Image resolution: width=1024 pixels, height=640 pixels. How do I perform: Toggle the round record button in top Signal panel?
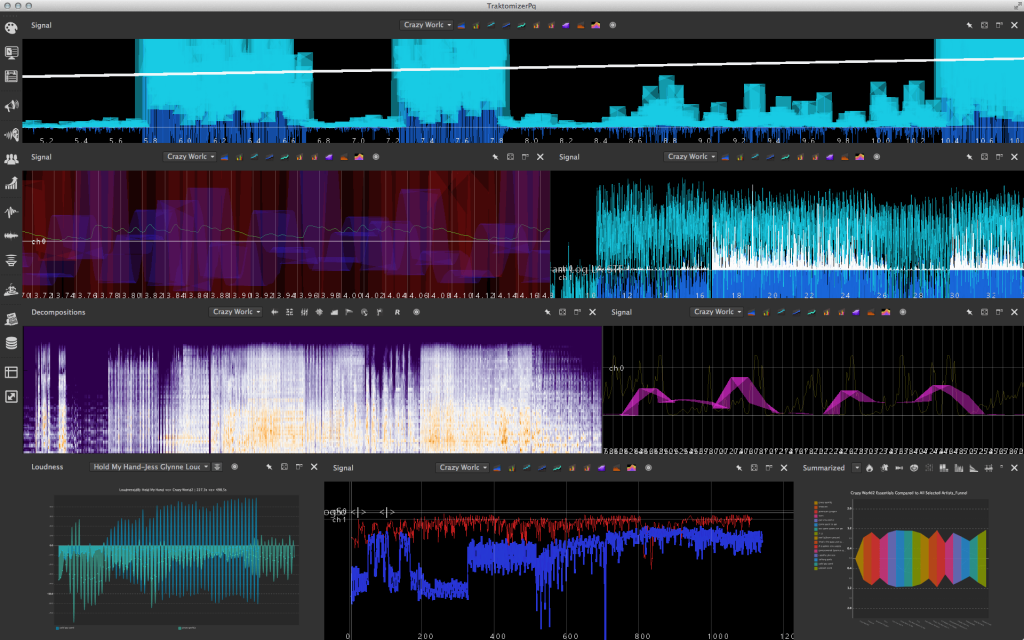[x=612, y=24]
